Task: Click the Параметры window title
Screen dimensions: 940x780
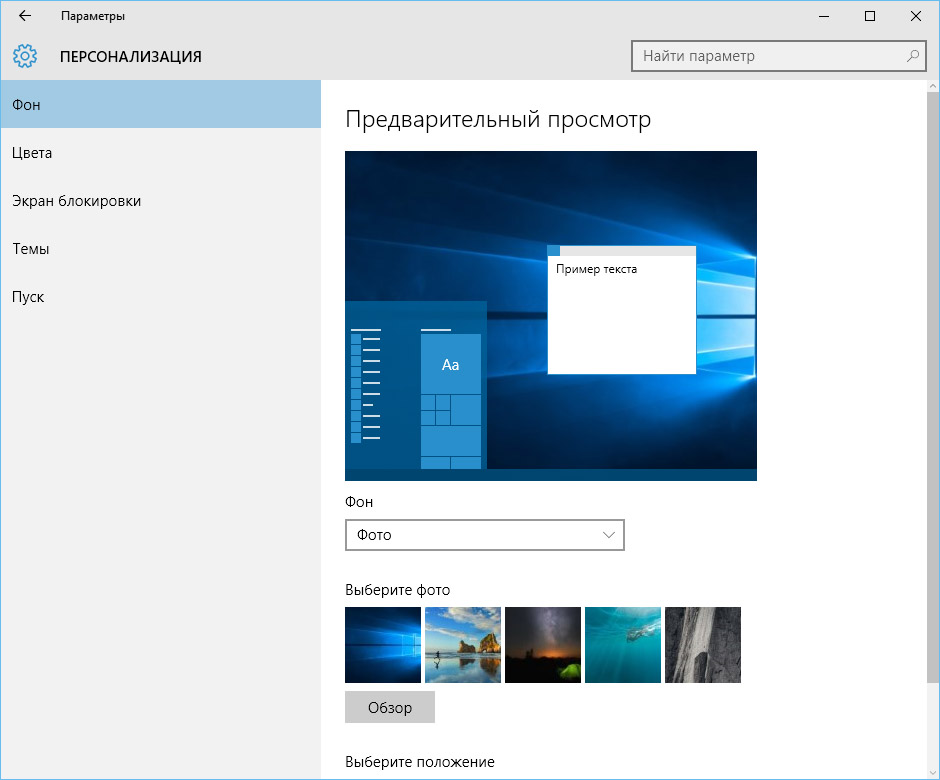Action: (x=93, y=16)
